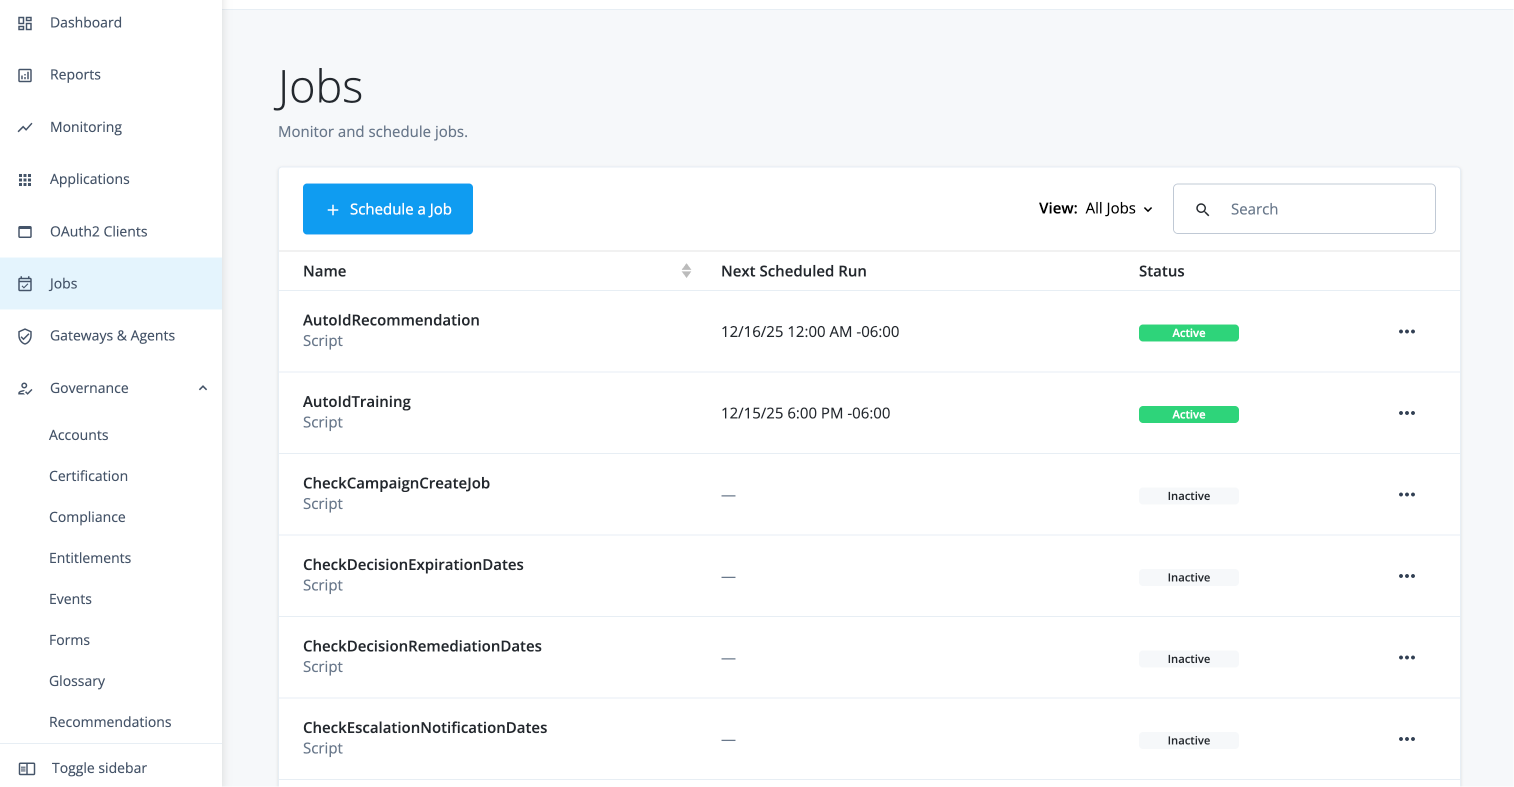The height and width of the screenshot is (787, 1514).
Task: Click the Applications grid icon
Action: pyautogui.click(x=25, y=180)
